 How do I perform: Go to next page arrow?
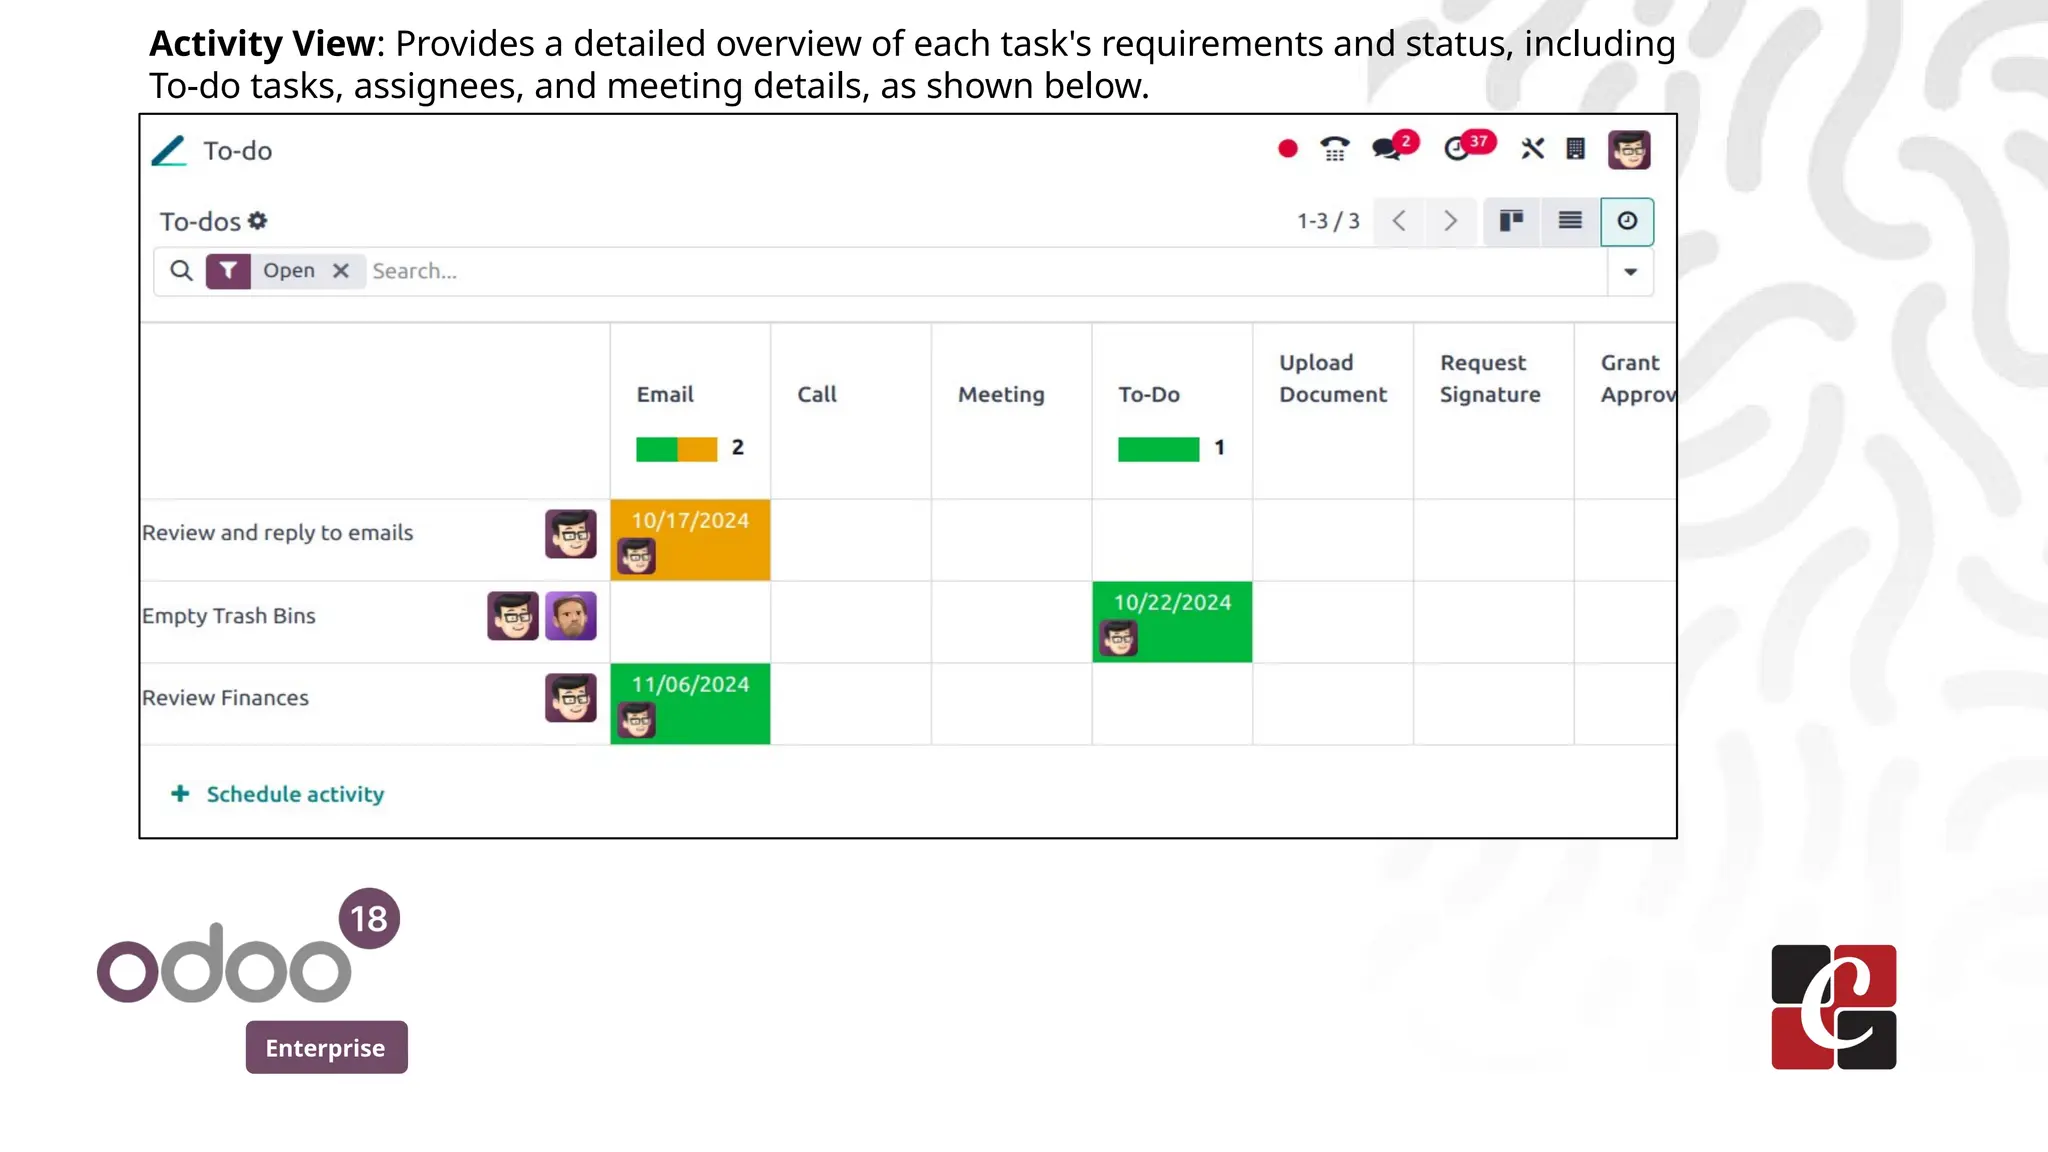point(1451,221)
